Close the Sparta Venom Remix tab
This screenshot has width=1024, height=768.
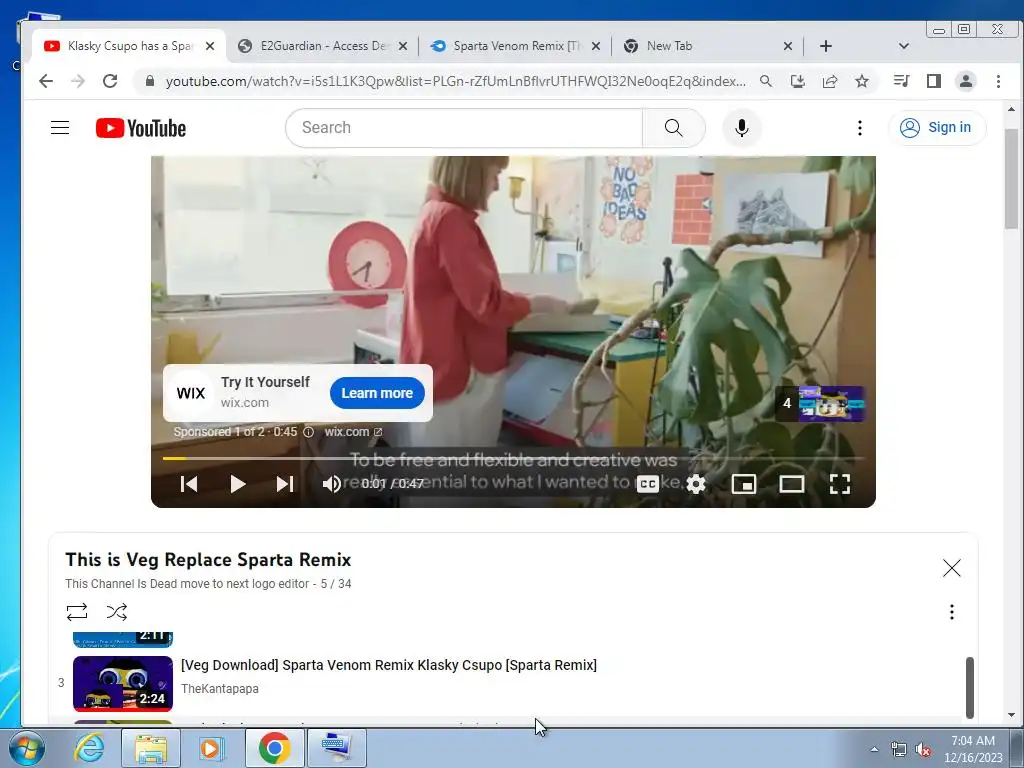coord(596,46)
